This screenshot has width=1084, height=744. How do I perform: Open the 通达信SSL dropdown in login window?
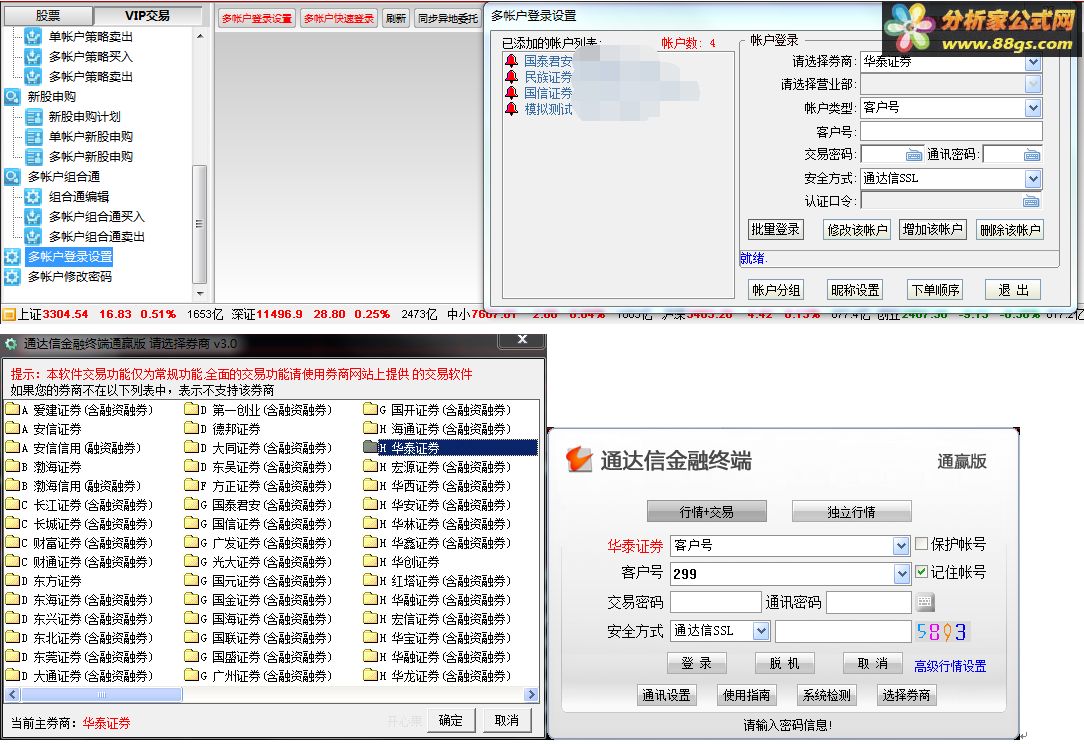click(760, 631)
